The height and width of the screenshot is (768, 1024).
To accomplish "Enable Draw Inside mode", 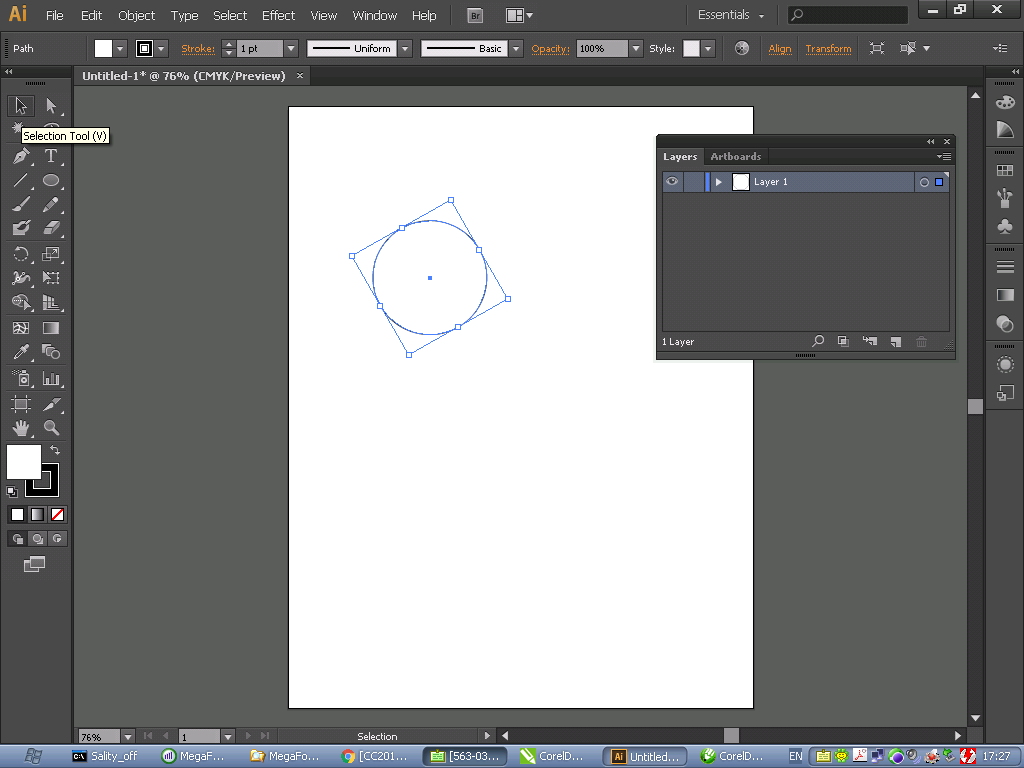I will [x=57, y=539].
